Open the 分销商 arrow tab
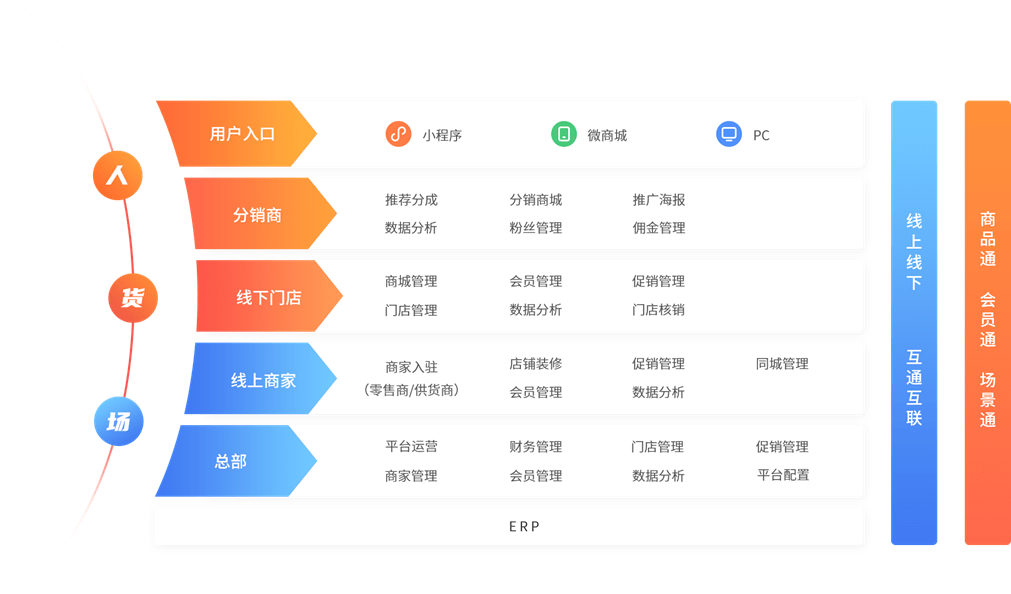 coord(258,215)
